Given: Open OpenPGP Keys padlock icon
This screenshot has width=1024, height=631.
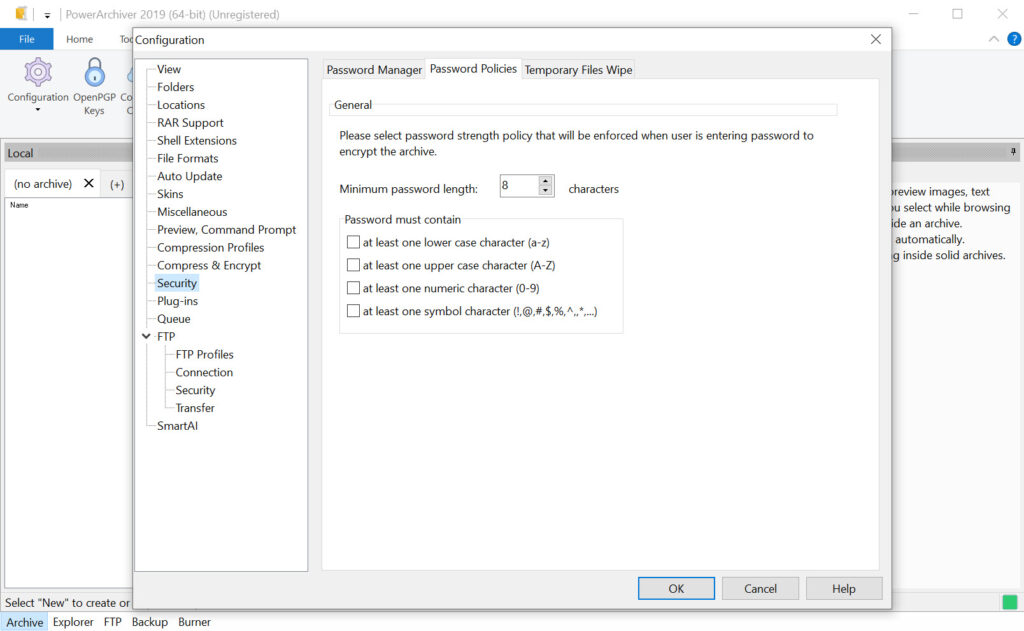Looking at the screenshot, I should click(94, 73).
